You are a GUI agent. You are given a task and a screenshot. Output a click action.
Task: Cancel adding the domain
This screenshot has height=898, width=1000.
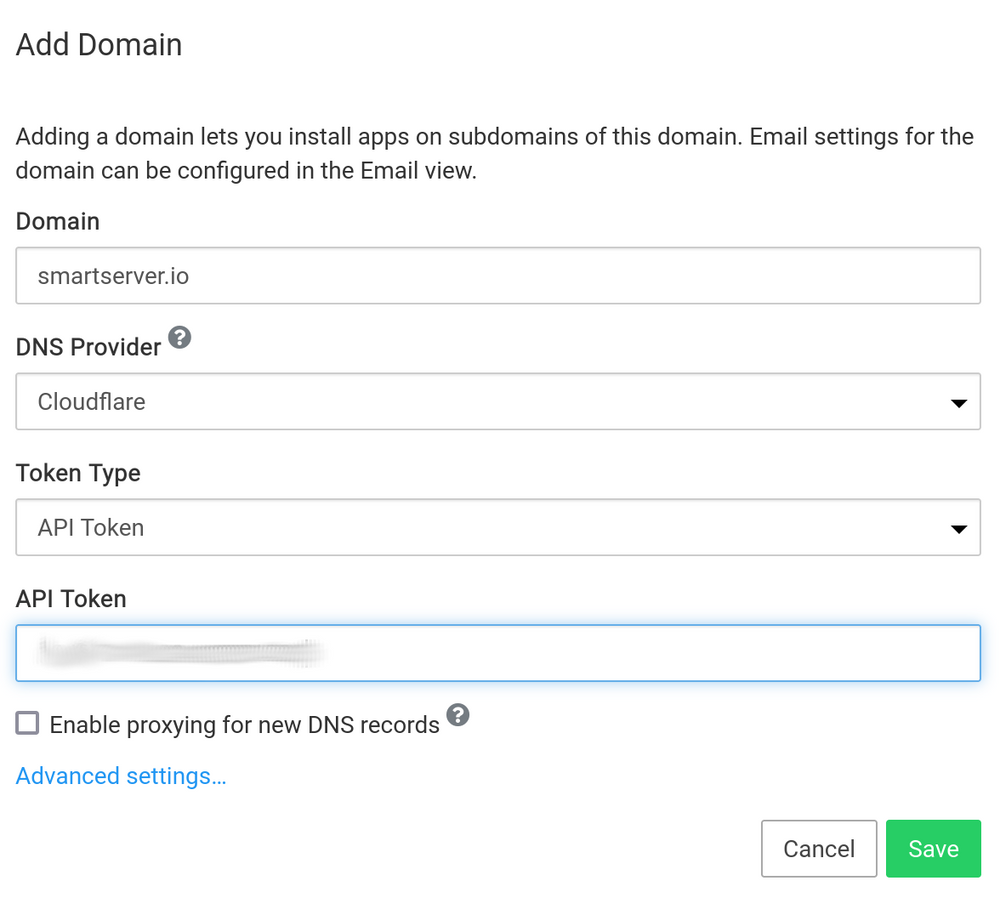coord(819,848)
